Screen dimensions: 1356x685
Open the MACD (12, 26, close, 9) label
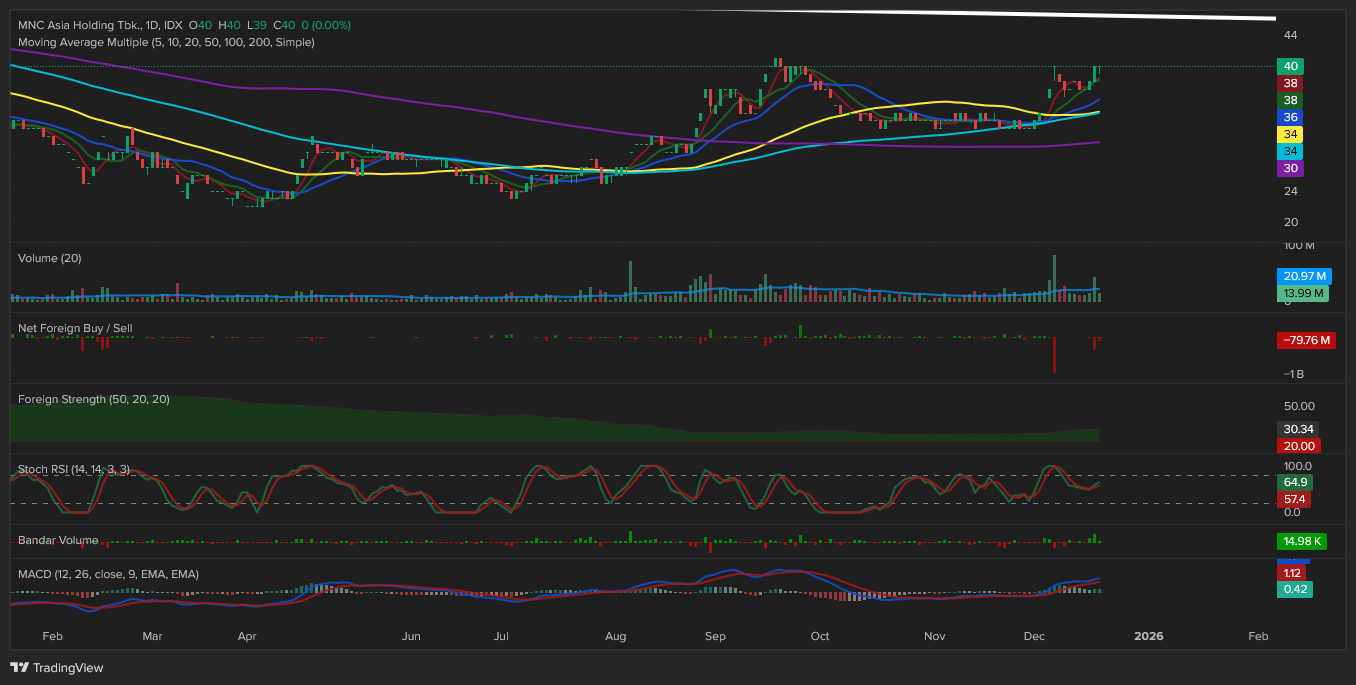(x=108, y=574)
